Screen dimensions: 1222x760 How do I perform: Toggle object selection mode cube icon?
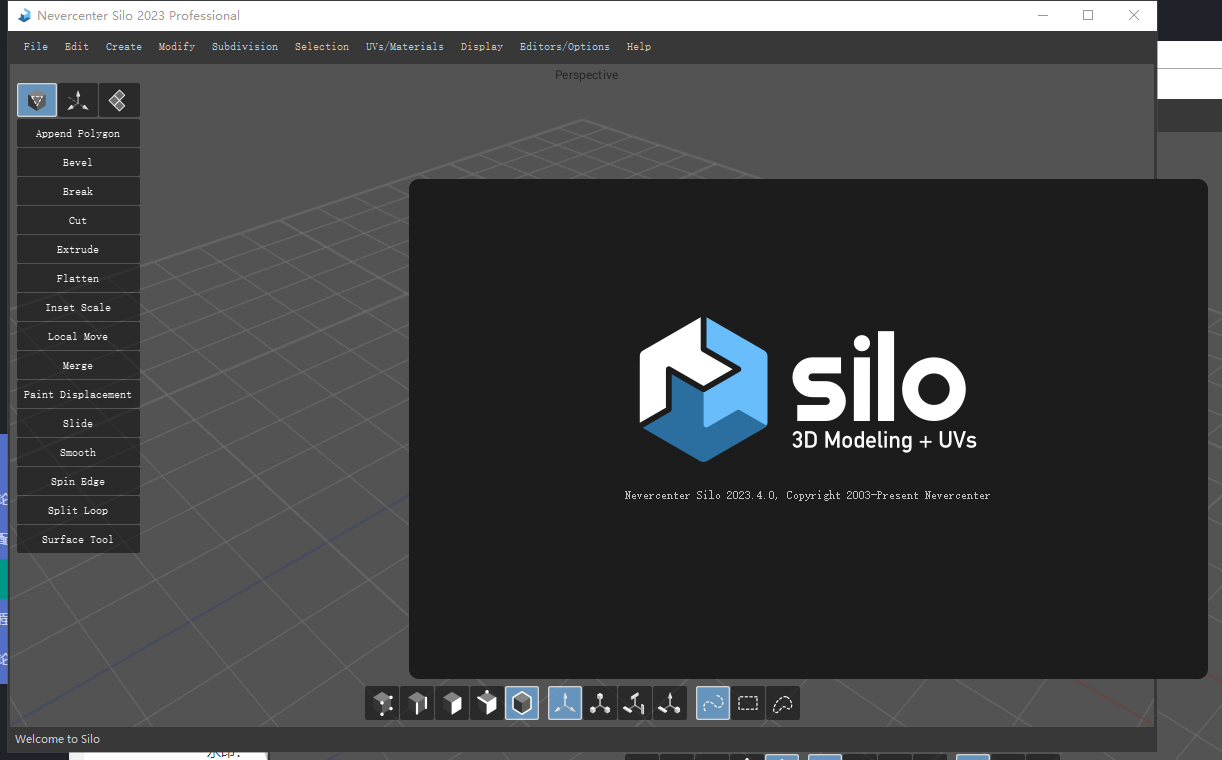tap(522, 703)
